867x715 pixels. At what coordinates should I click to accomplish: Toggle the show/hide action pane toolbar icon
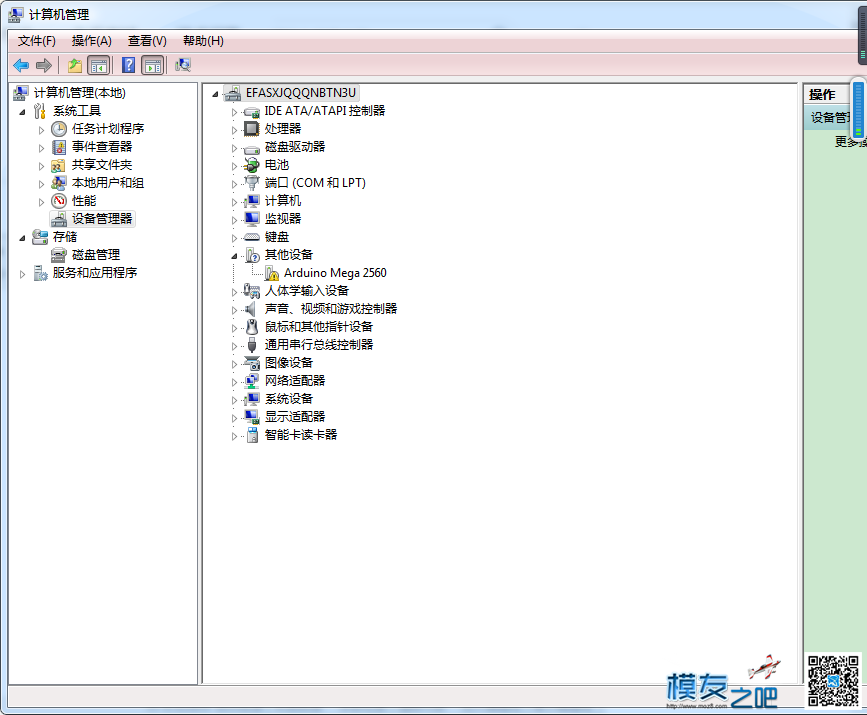(x=153, y=66)
